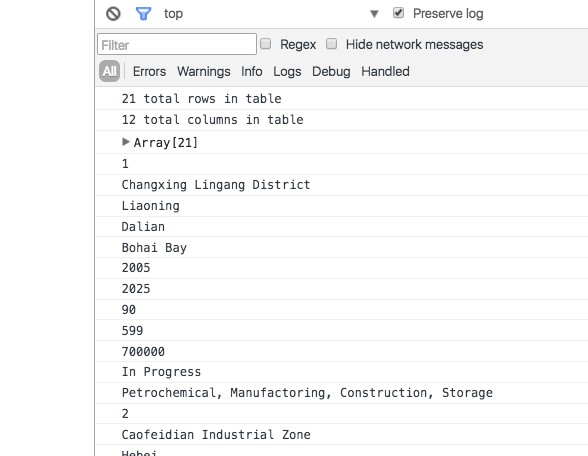This screenshot has height=456, width=588.
Task: Uncheck the Preserve log checkbox
Action: (x=398, y=13)
